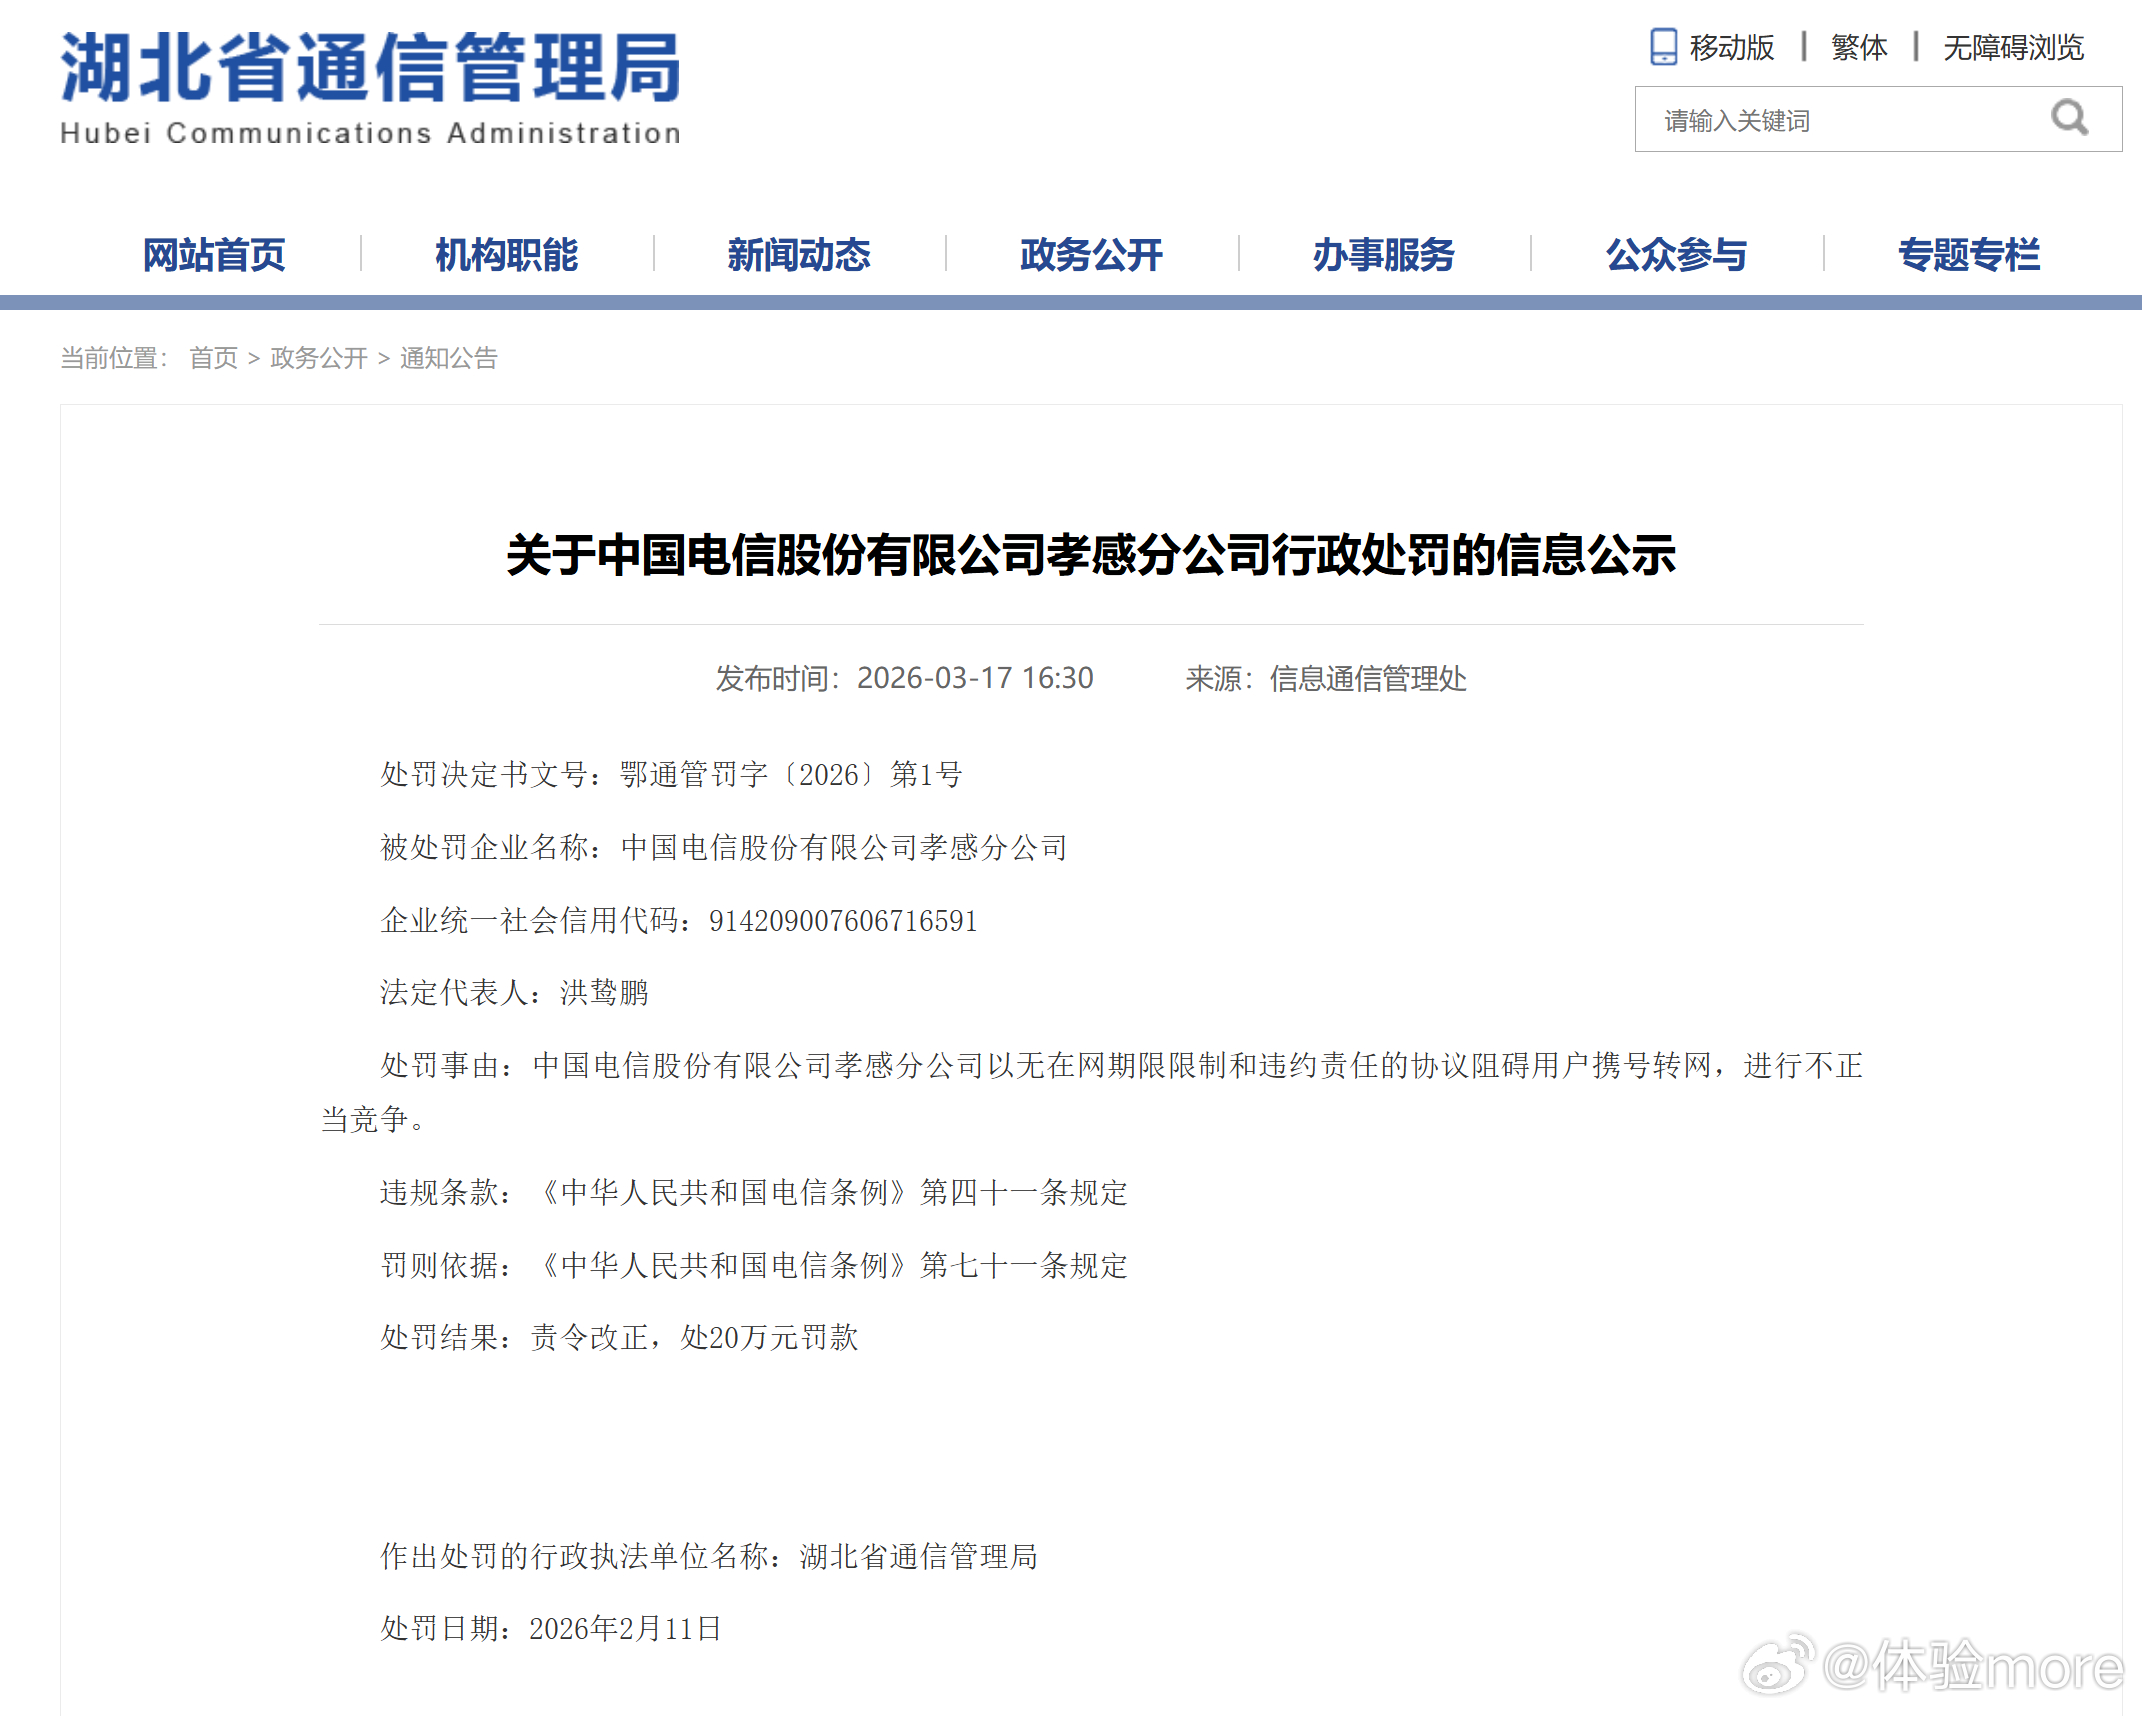Go to 网站首页 in navigation
The image size is (2142, 1716).
[214, 255]
